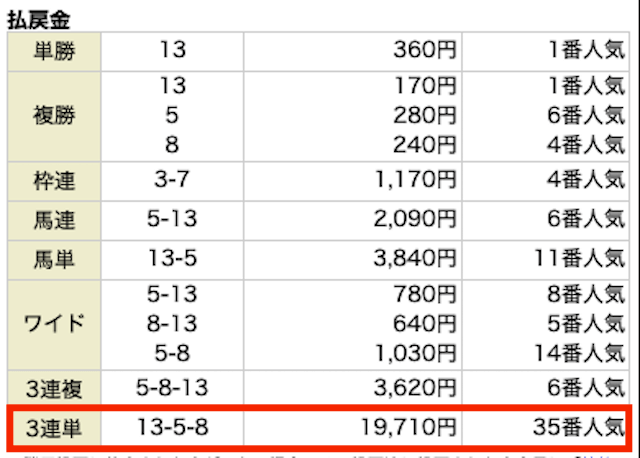Click the 馬単 row header
This screenshot has width=640, height=458.
54,260
